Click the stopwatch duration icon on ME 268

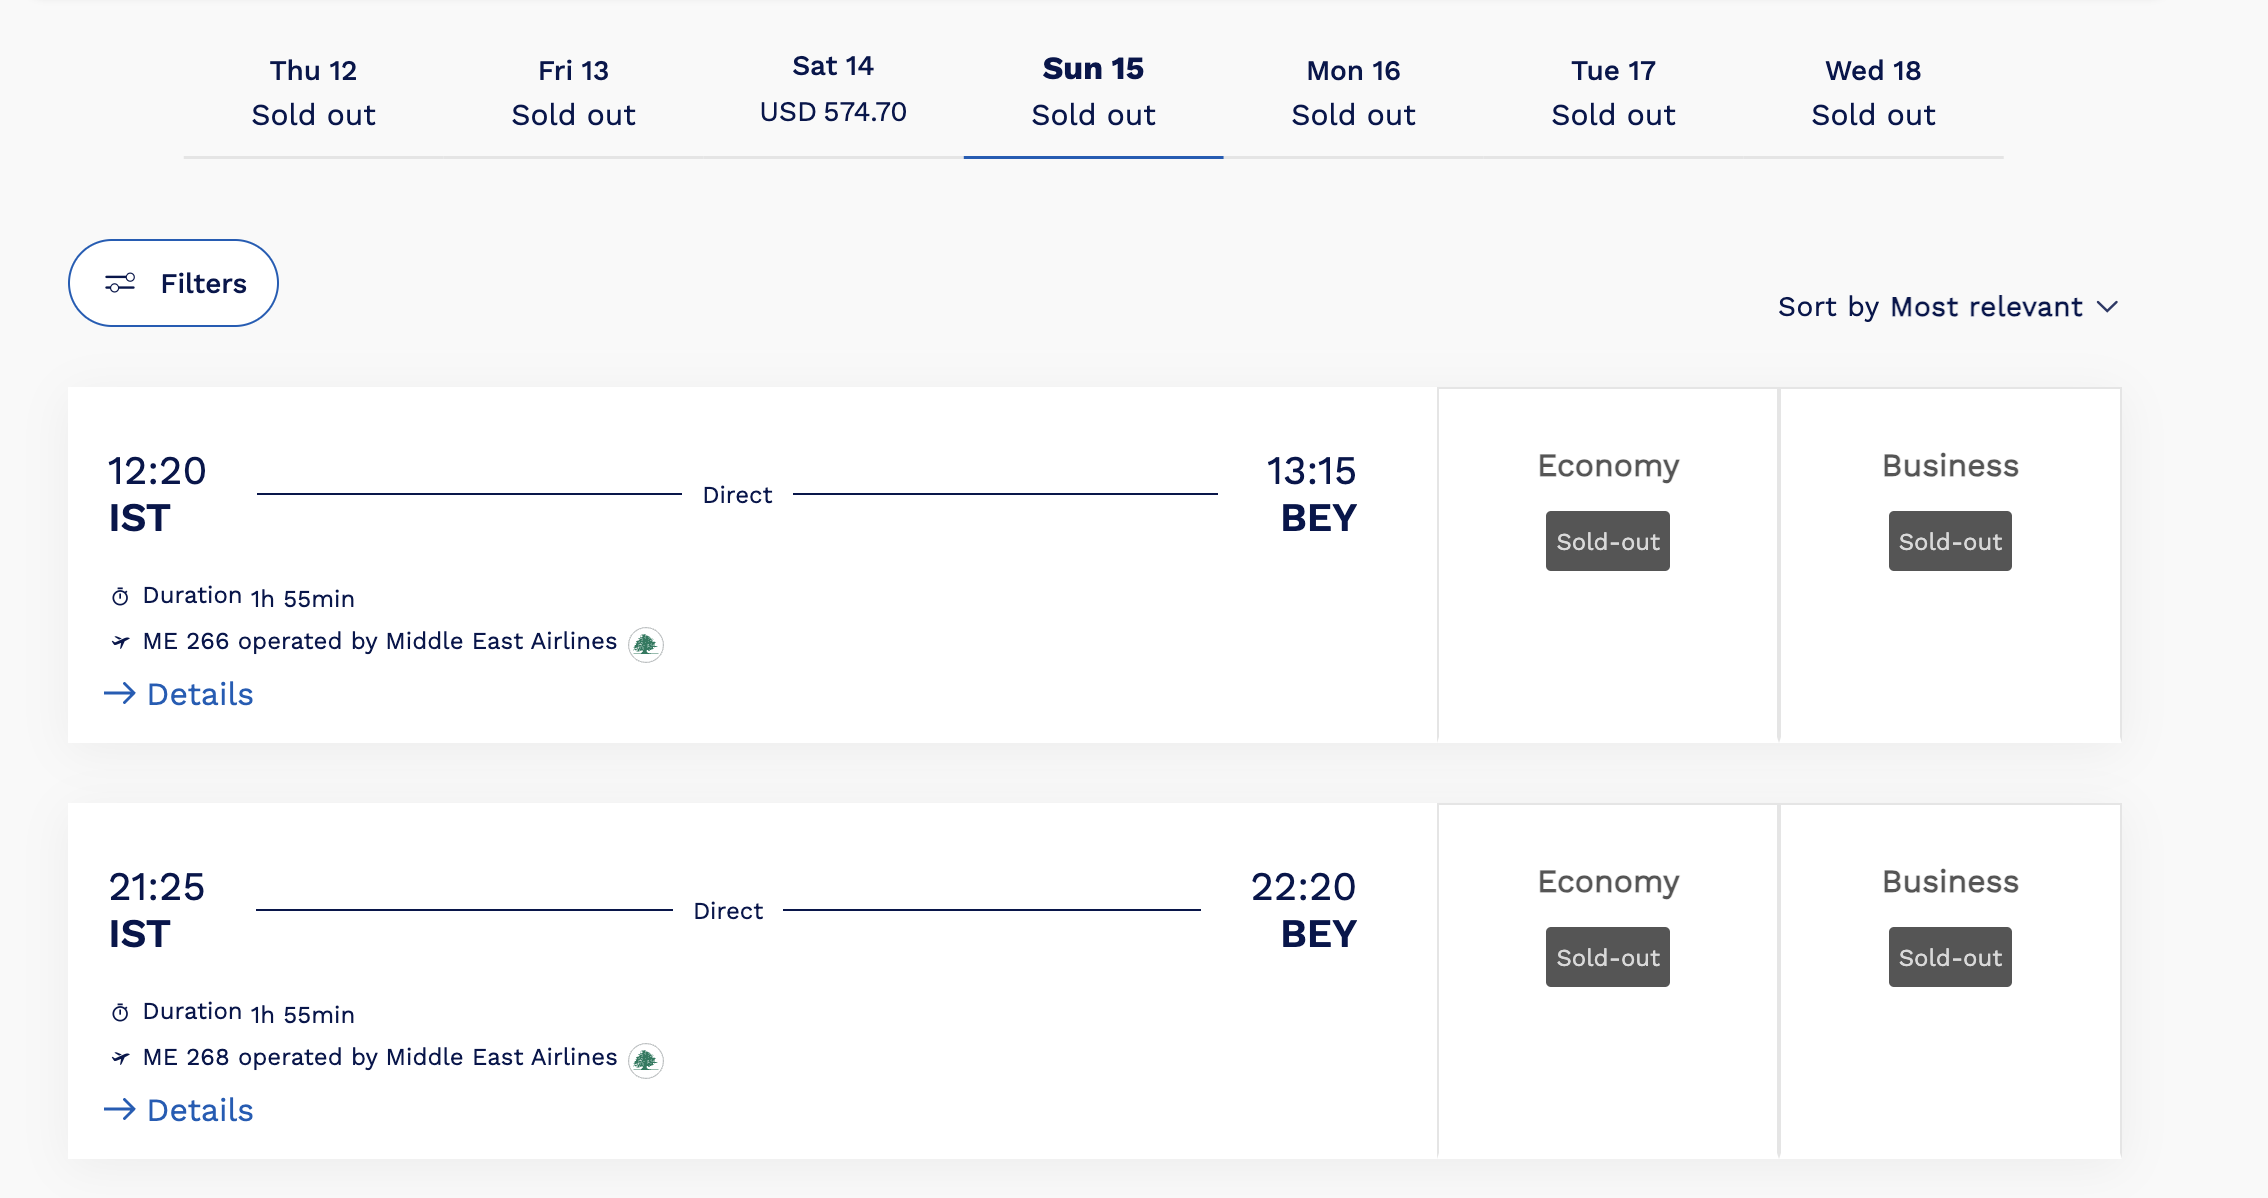[x=120, y=1013]
